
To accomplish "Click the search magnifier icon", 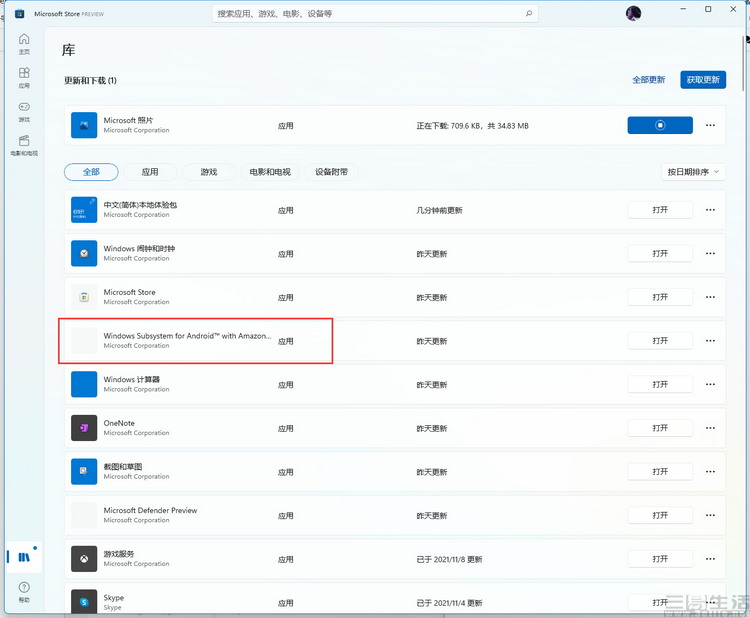I will pyautogui.click(x=529, y=13).
